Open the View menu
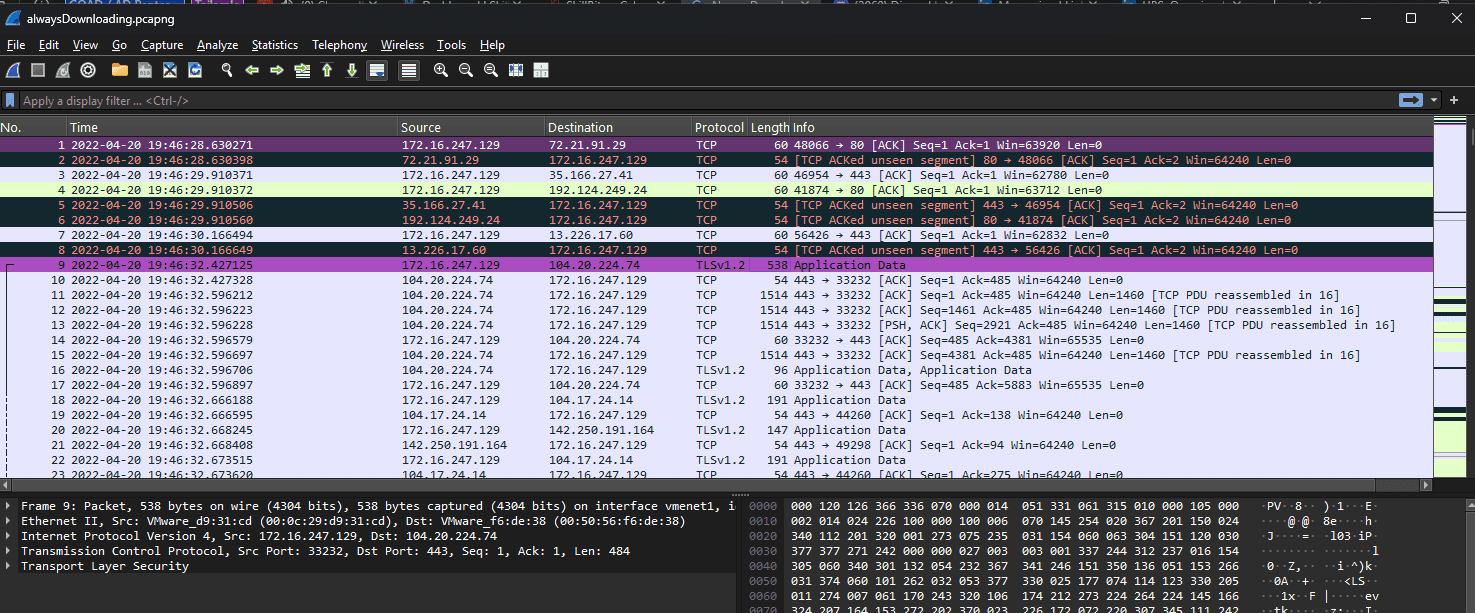Viewport: 1475px width, 613px height. tap(85, 45)
